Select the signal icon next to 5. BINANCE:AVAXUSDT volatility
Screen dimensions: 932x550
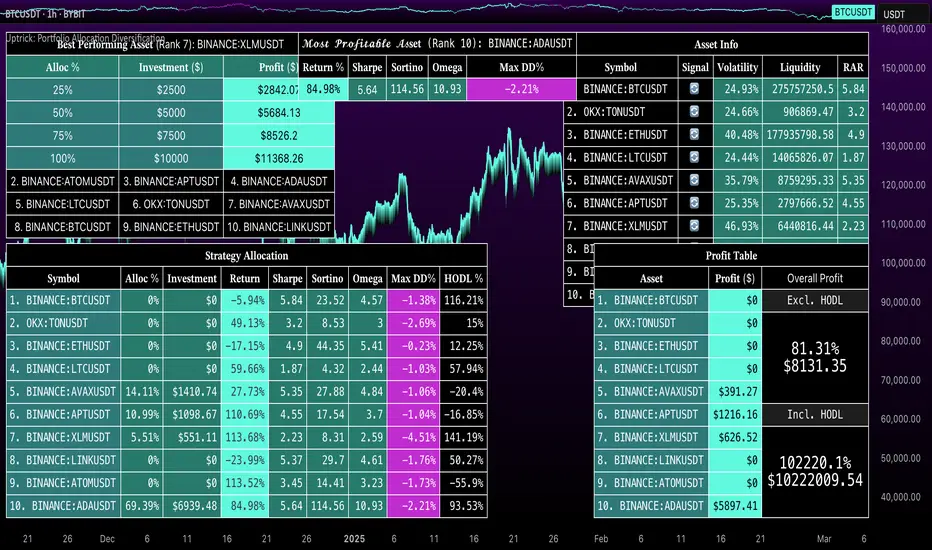(694, 180)
